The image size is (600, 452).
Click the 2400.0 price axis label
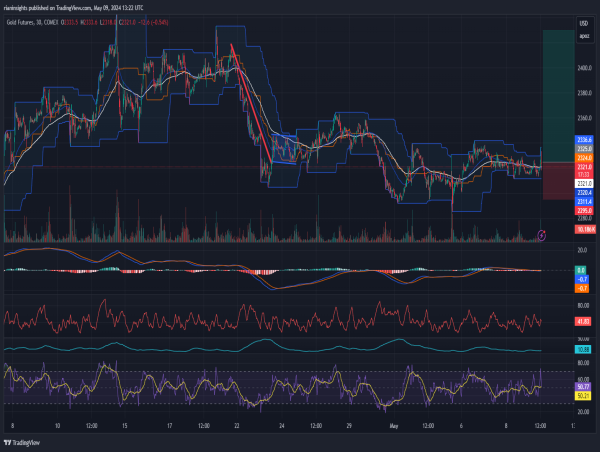click(584, 68)
